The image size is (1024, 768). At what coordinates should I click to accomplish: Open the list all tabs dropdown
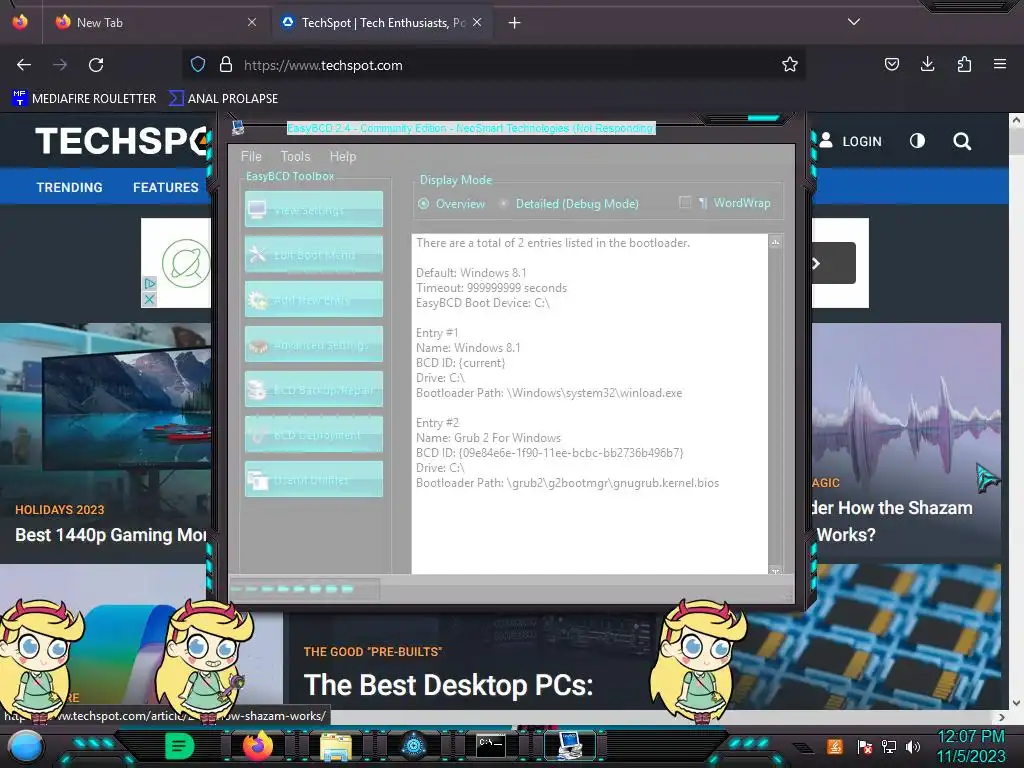[x=854, y=22]
